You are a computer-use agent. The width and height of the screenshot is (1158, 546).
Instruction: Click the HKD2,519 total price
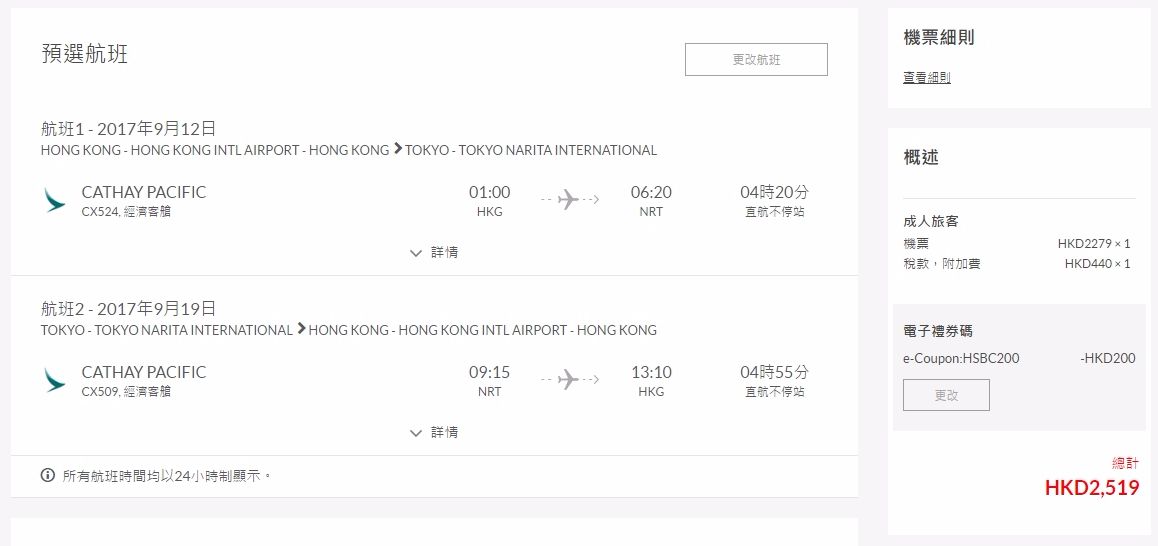[x=1091, y=488]
